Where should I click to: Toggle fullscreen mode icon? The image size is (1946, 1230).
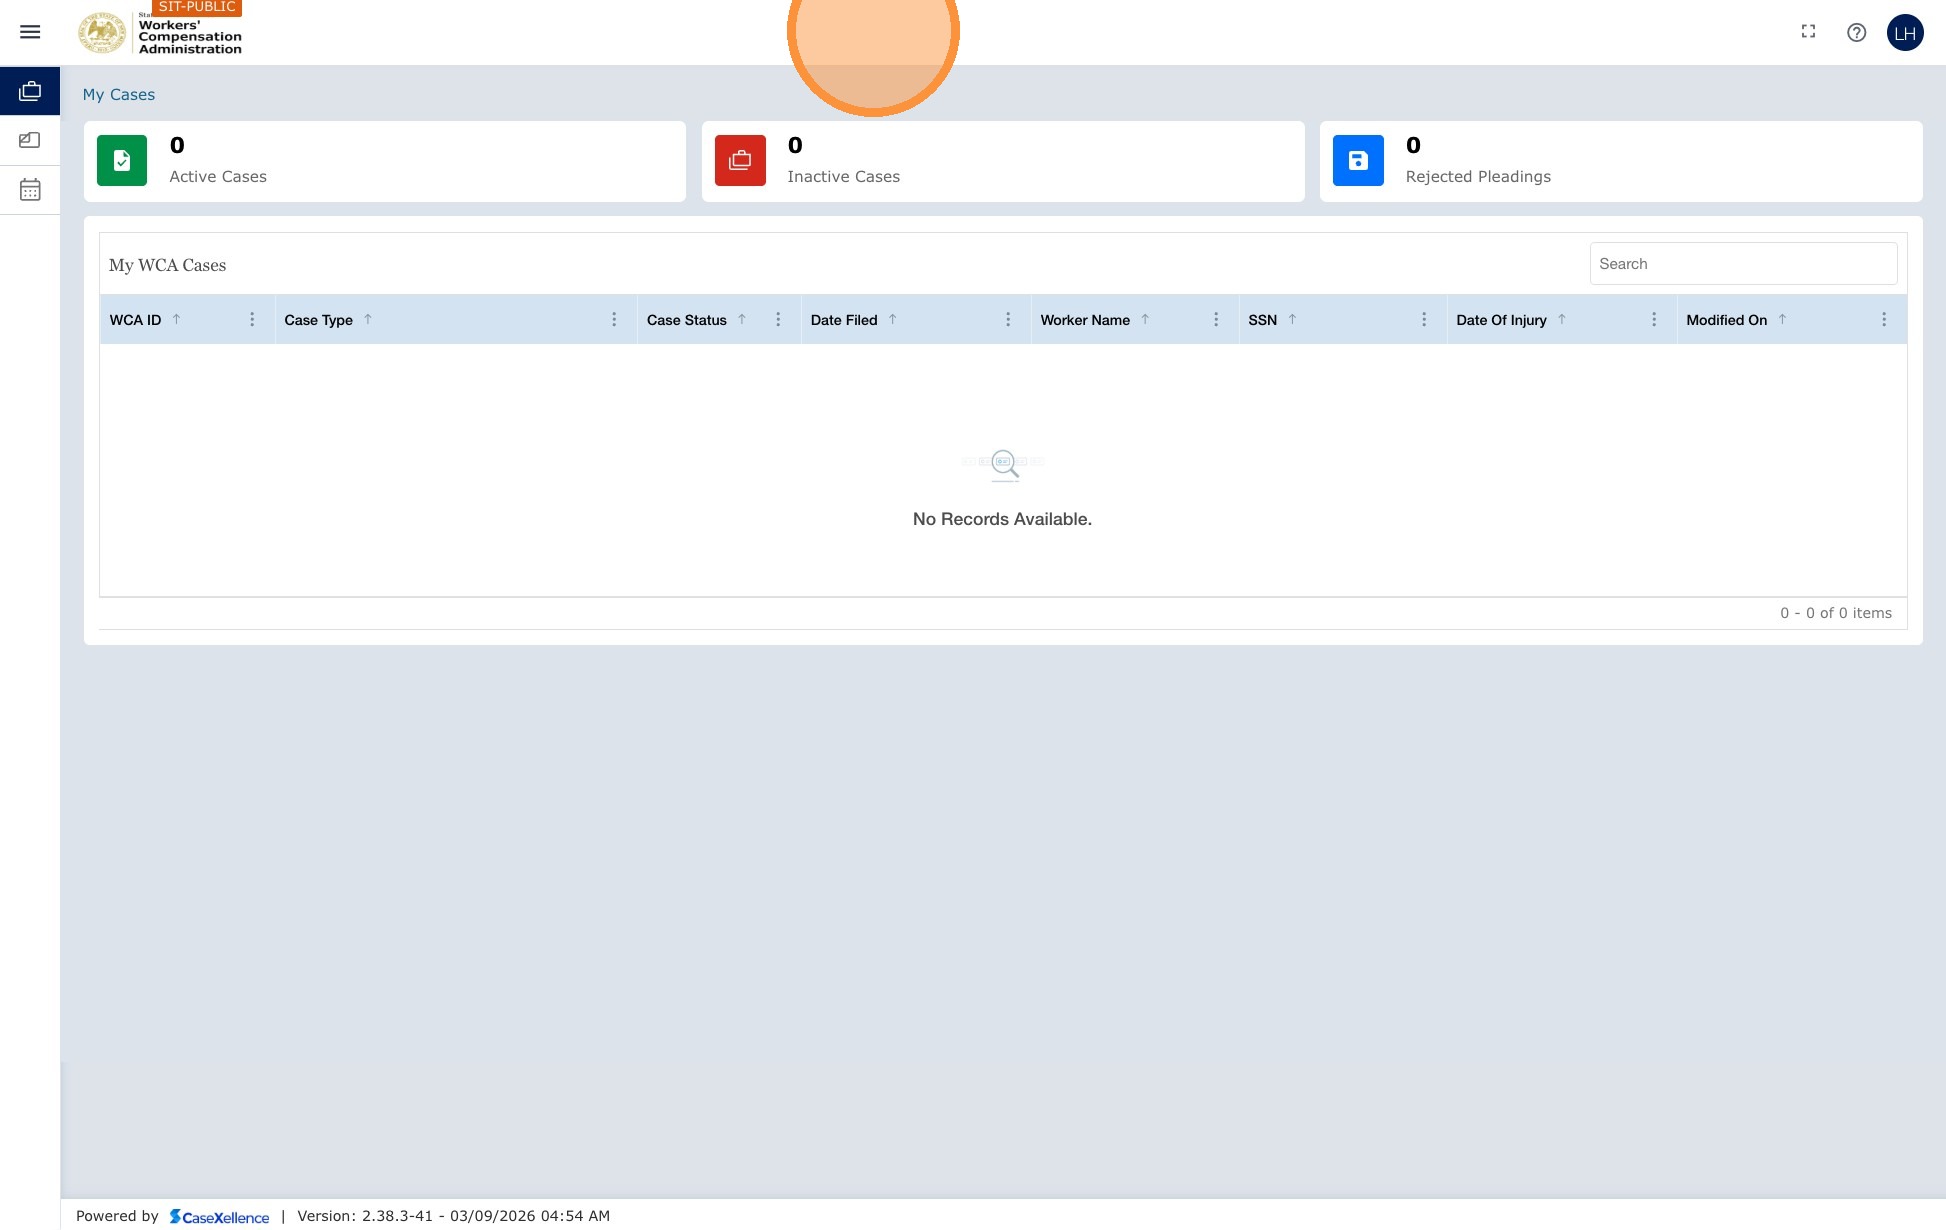click(x=1808, y=32)
